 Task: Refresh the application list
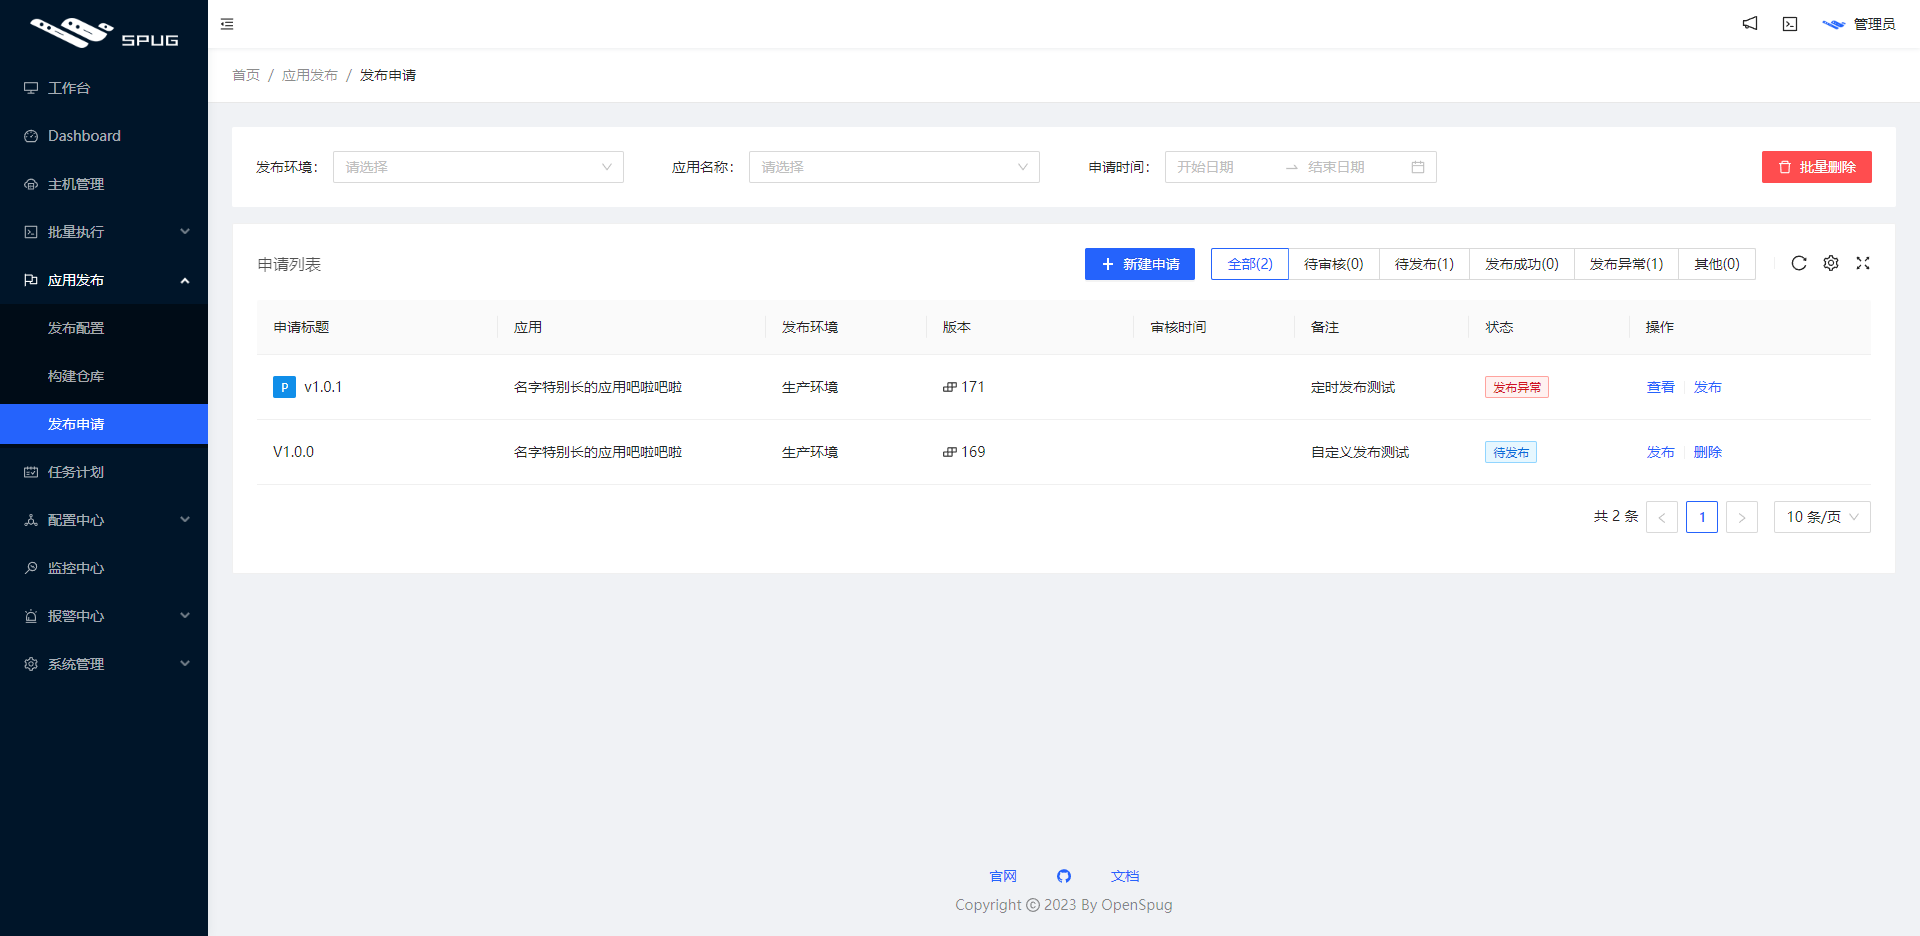(1799, 263)
